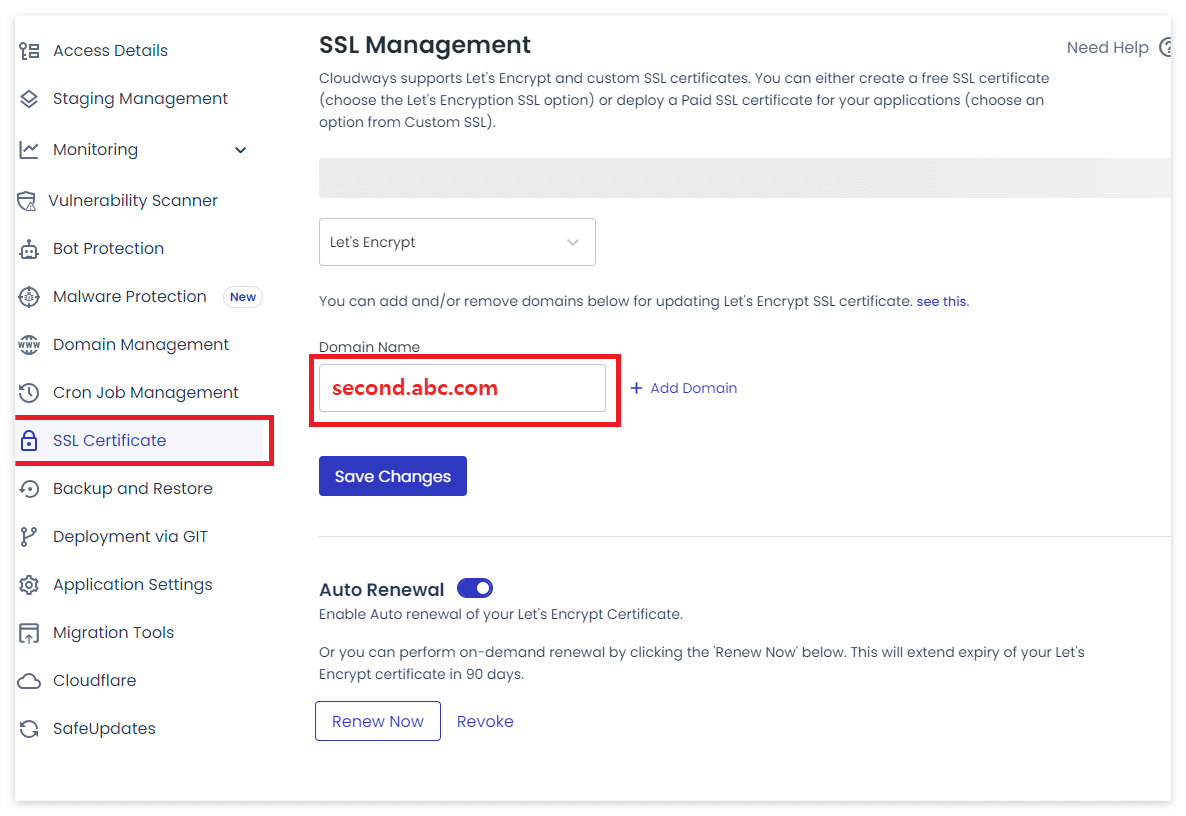
Task: Open Backup and Restore
Action: point(132,489)
